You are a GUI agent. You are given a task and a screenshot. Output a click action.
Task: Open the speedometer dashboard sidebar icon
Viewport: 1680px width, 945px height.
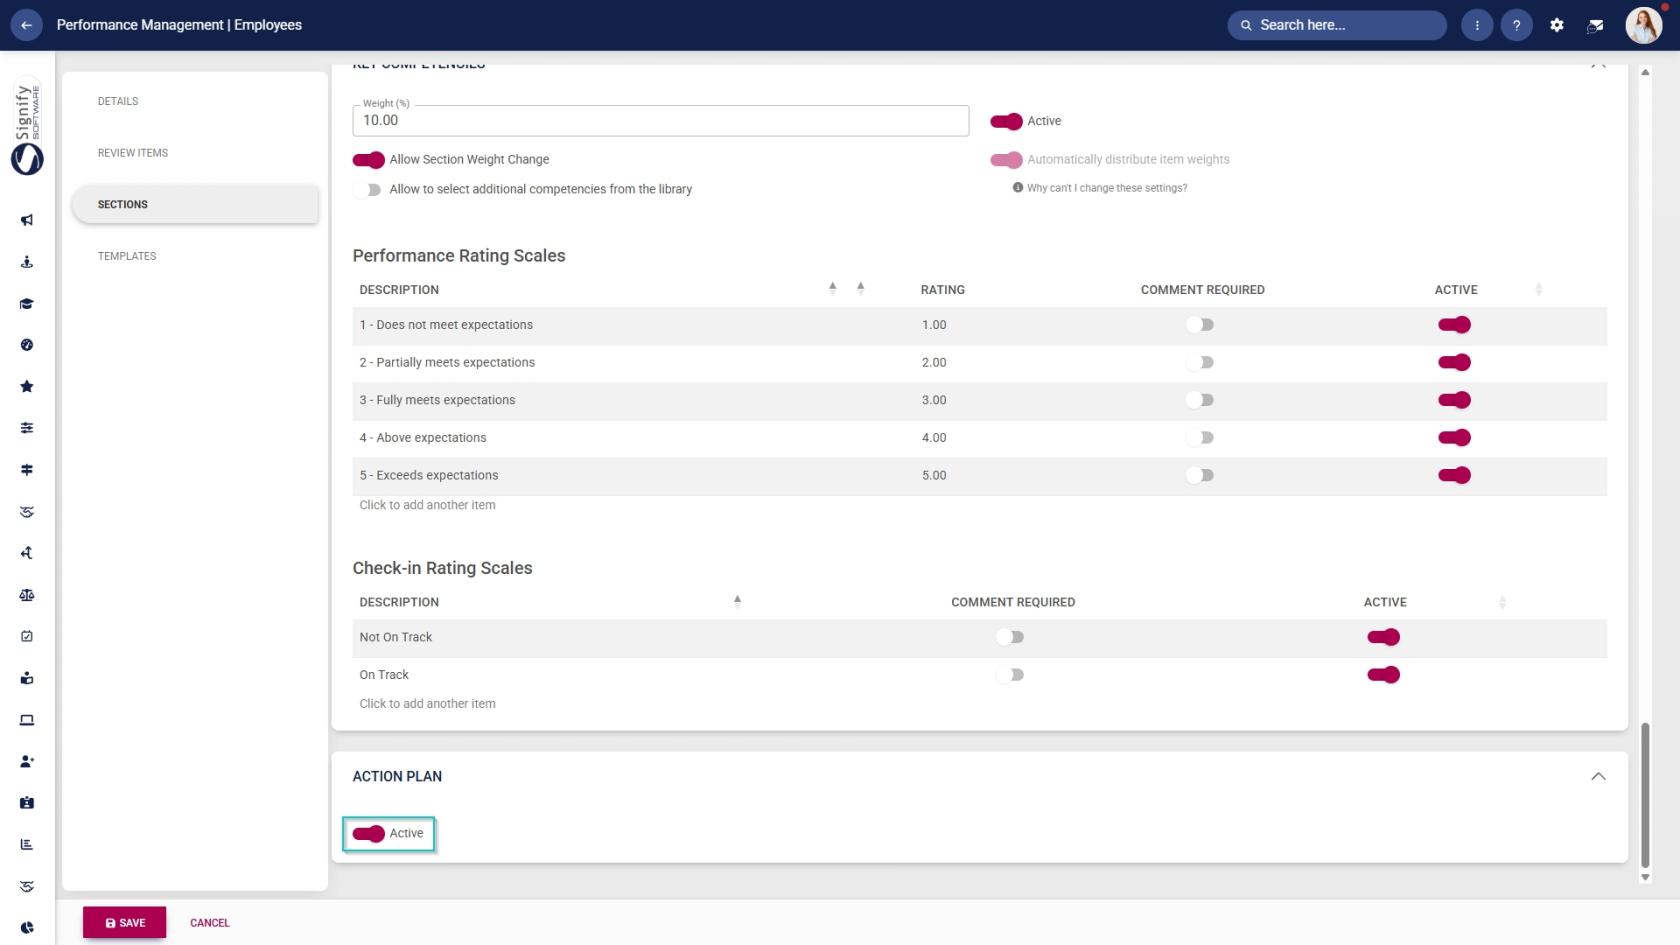click(27, 345)
